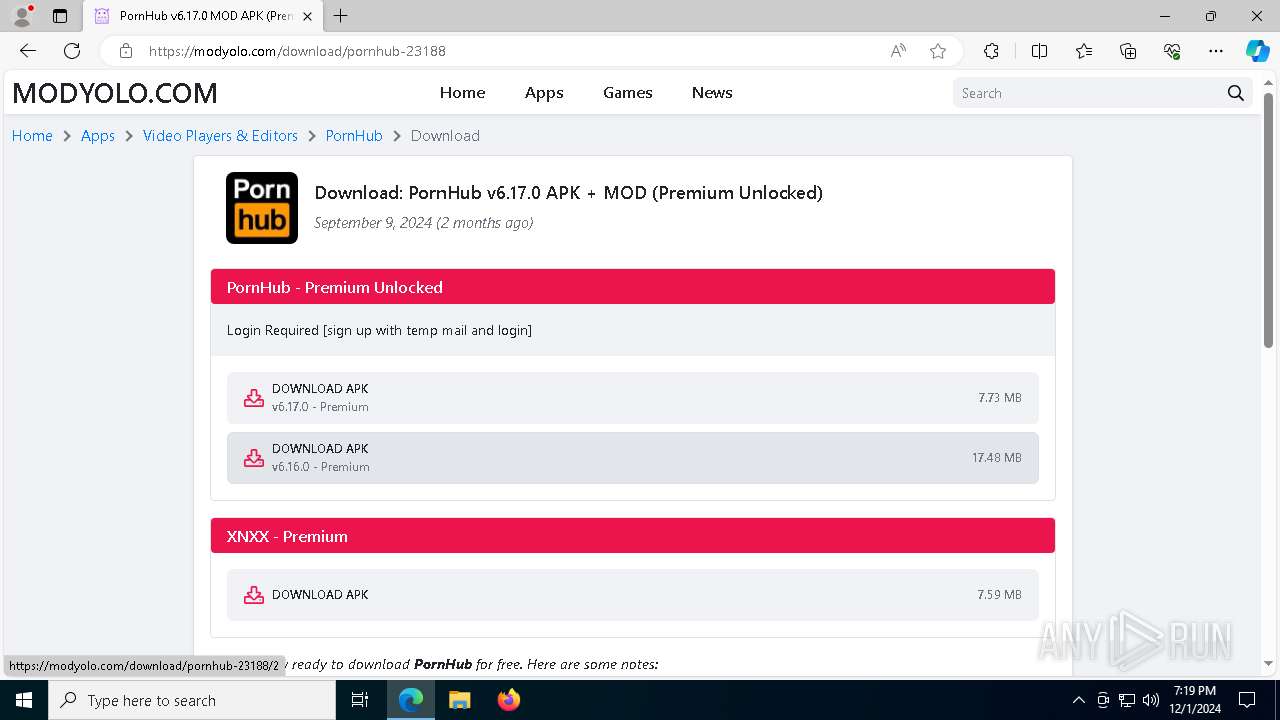The image size is (1280, 720).
Task: Click Type here to search taskbar box
Action: (x=192, y=700)
